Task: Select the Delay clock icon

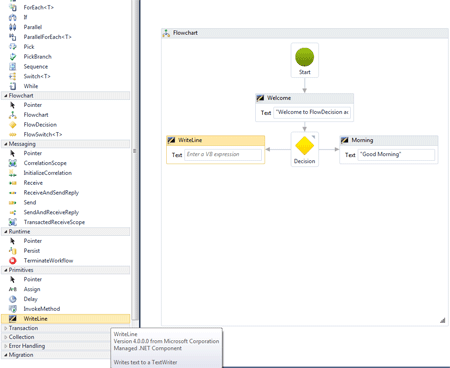Action: point(13,299)
